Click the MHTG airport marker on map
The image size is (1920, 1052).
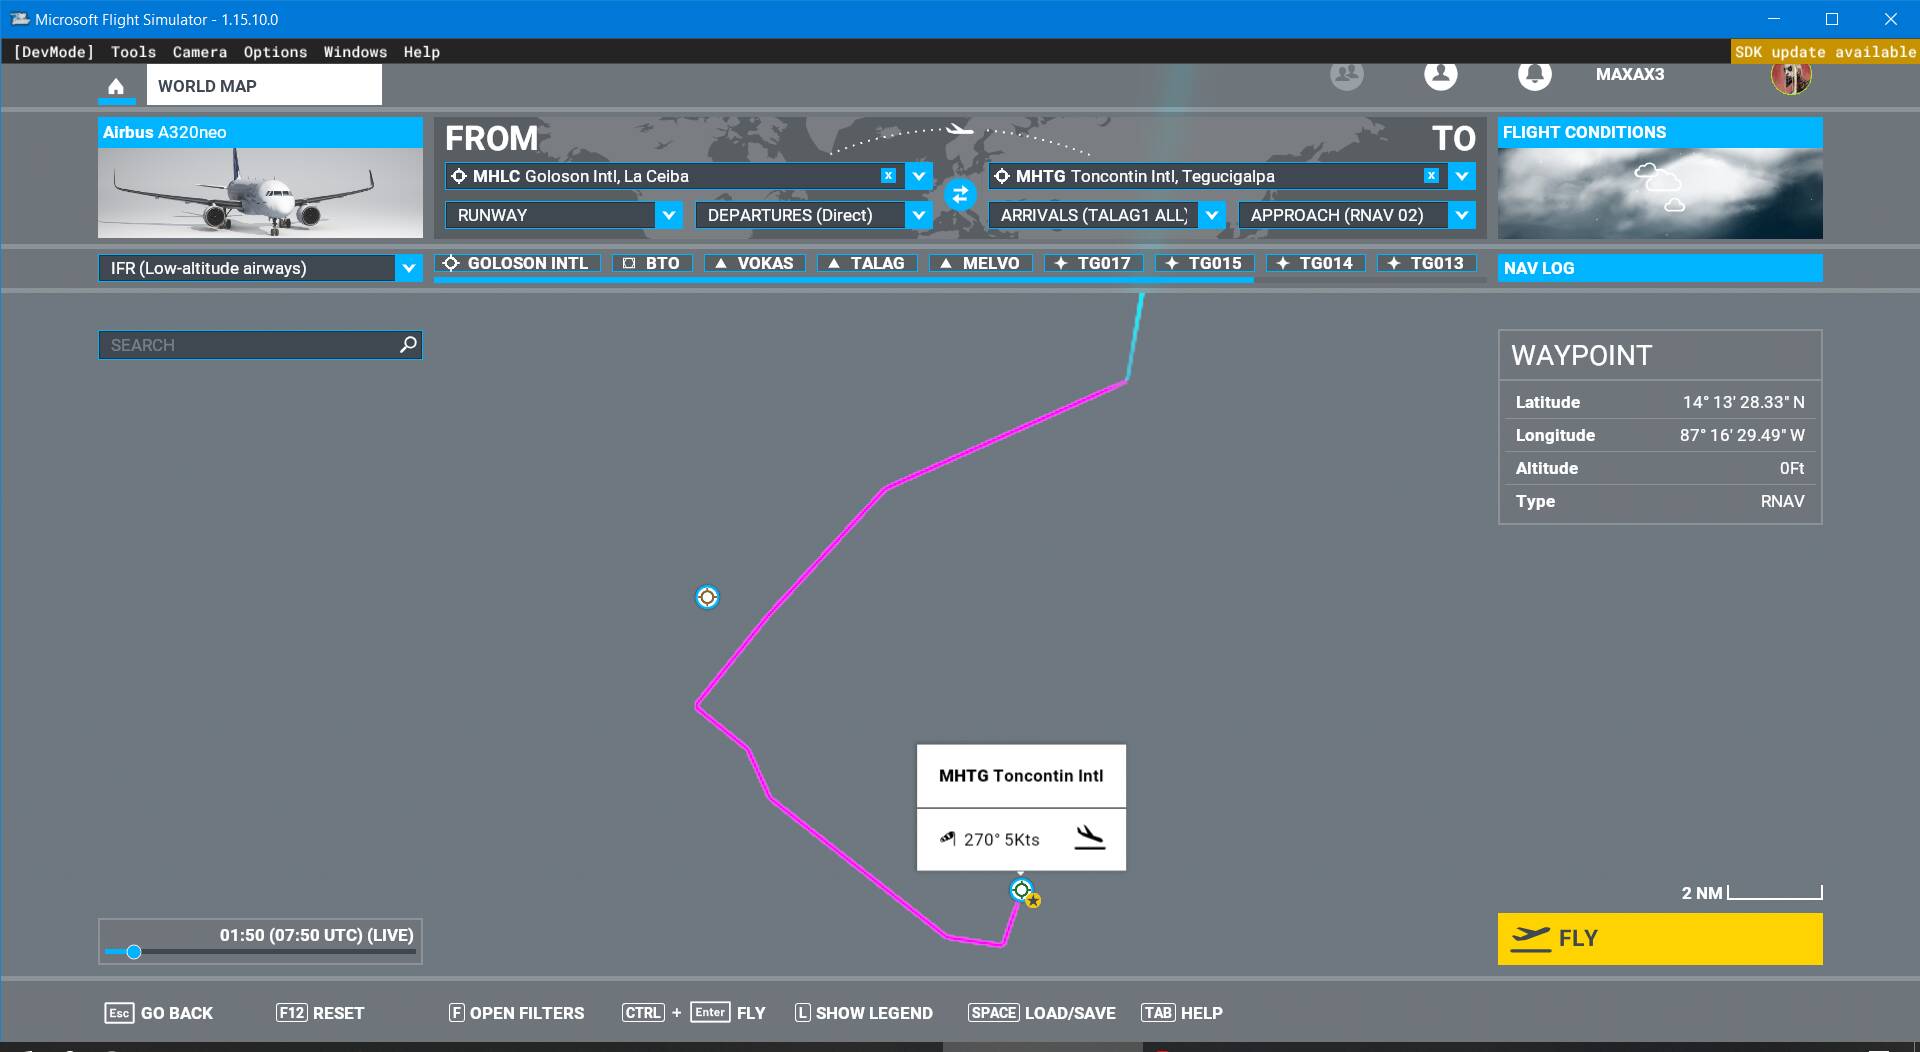pos(1021,890)
